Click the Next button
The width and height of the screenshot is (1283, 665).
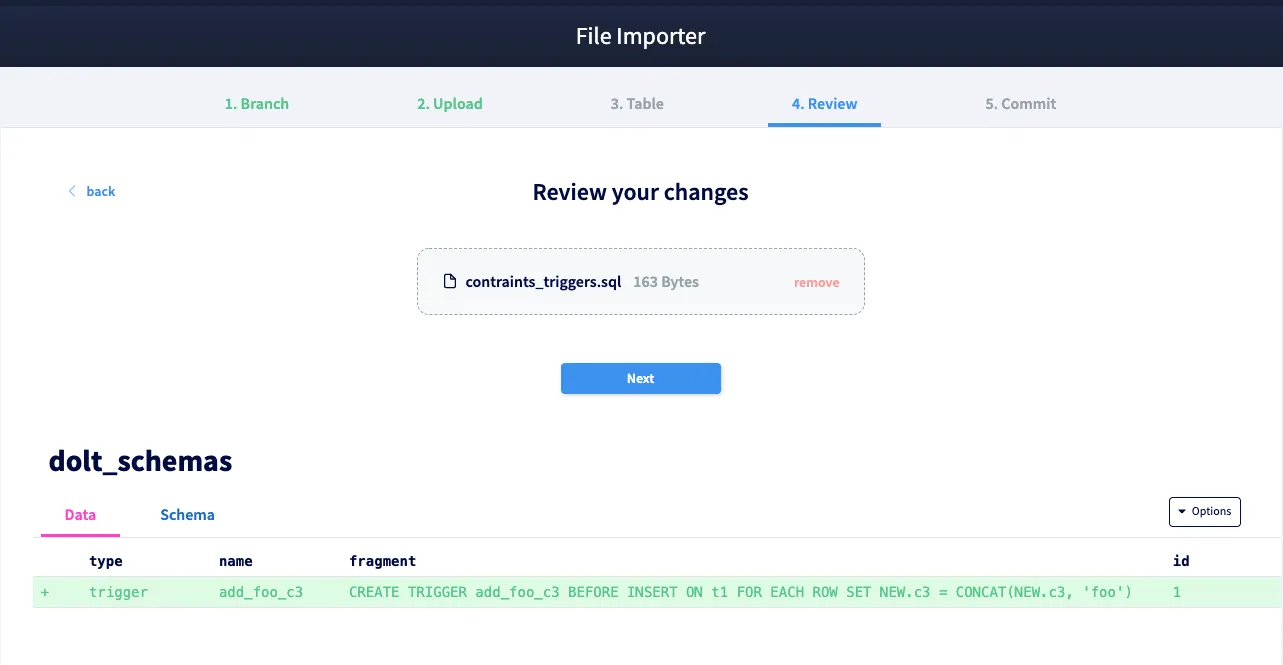click(640, 378)
